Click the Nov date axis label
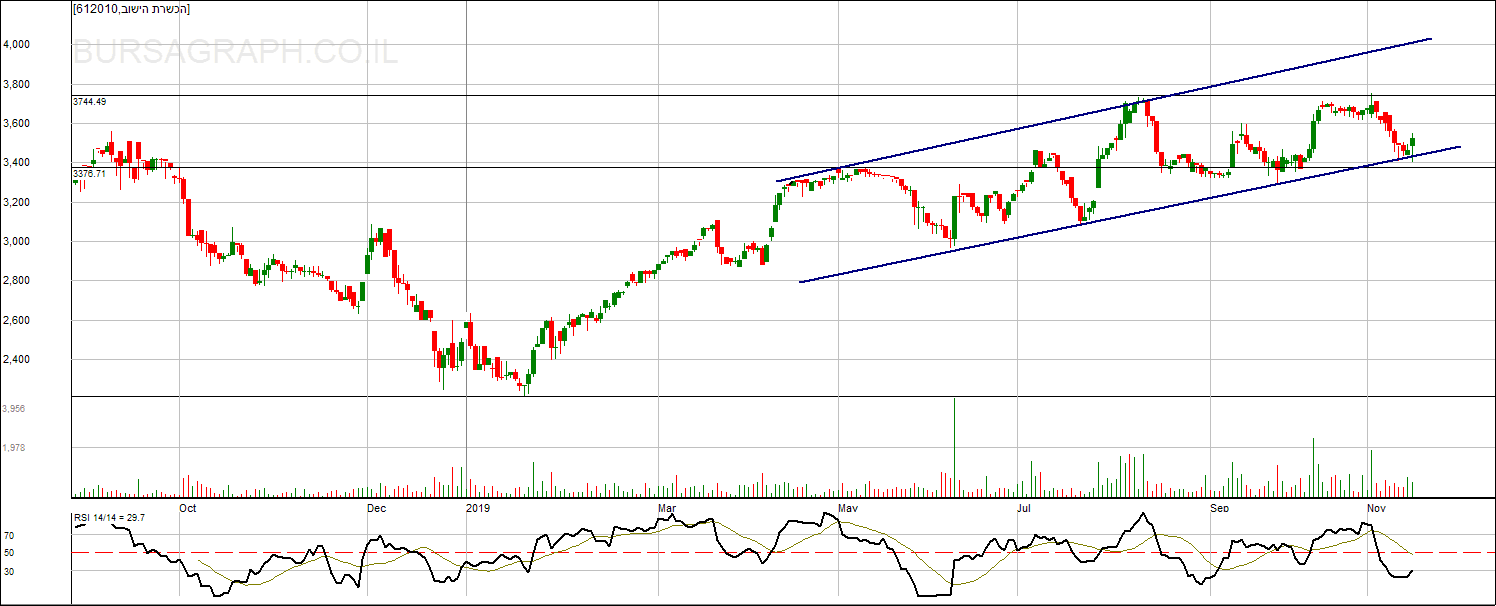The height and width of the screenshot is (606, 1496). [1377, 508]
